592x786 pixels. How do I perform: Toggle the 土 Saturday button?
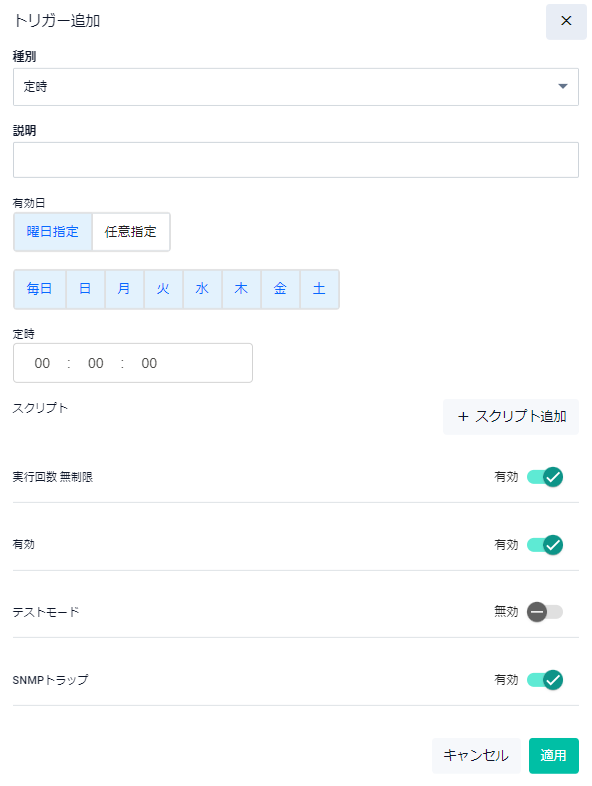[x=319, y=289]
